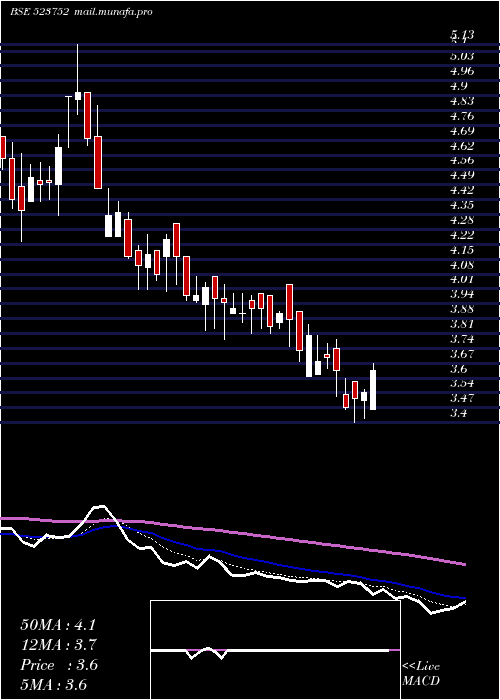Click the 4.22 price axis label
Image resolution: width=500 pixels, height=700 pixels.
point(462,235)
